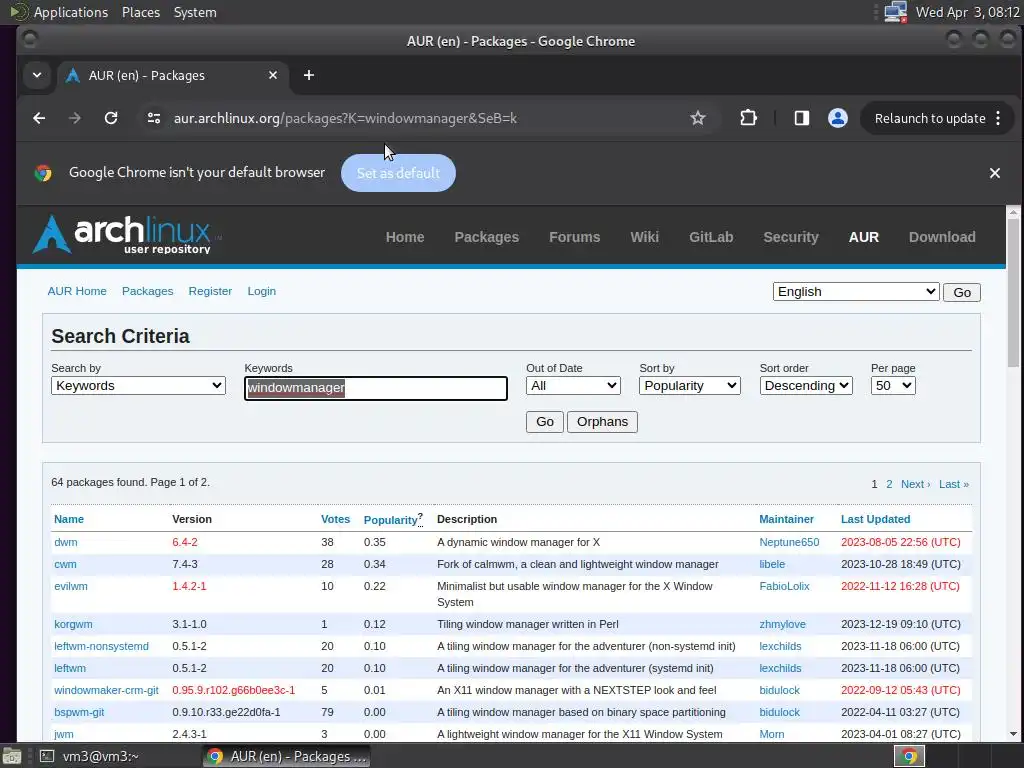Screen dimensions: 1024x768
Task: Click the Register link
Action: [x=210, y=291]
